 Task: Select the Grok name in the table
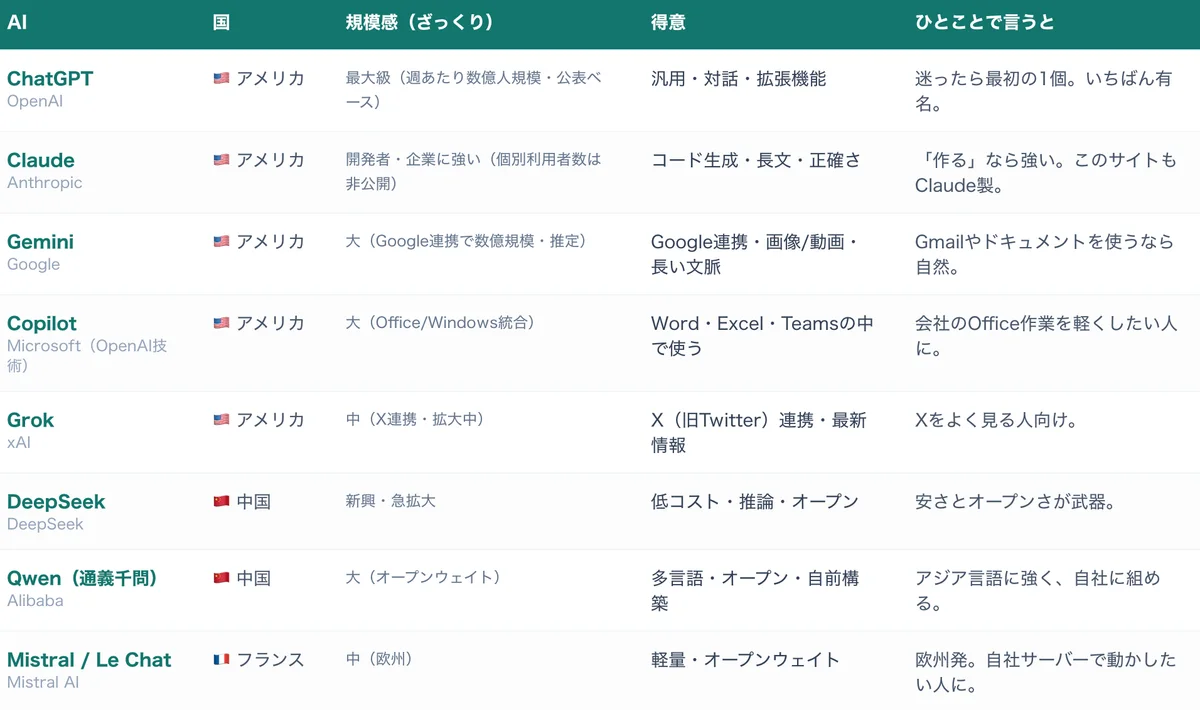[x=31, y=420]
